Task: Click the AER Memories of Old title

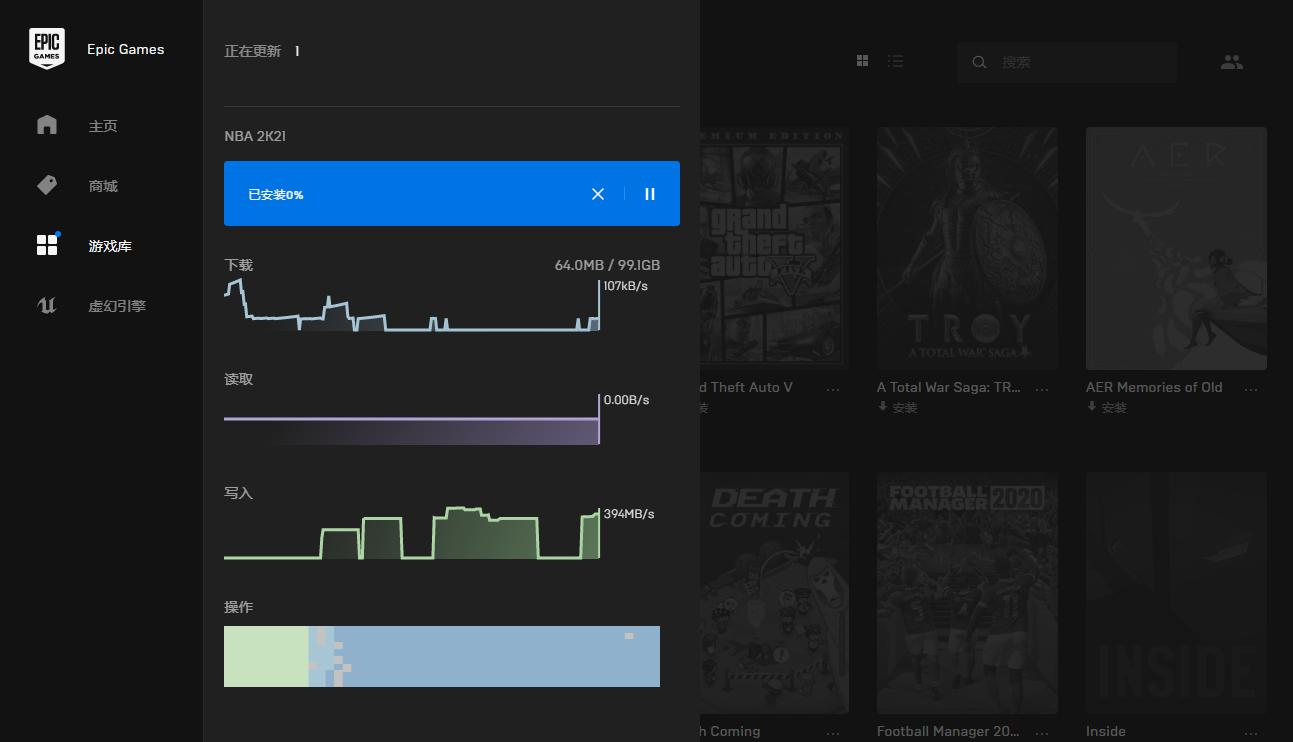Action: coord(1154,387)
